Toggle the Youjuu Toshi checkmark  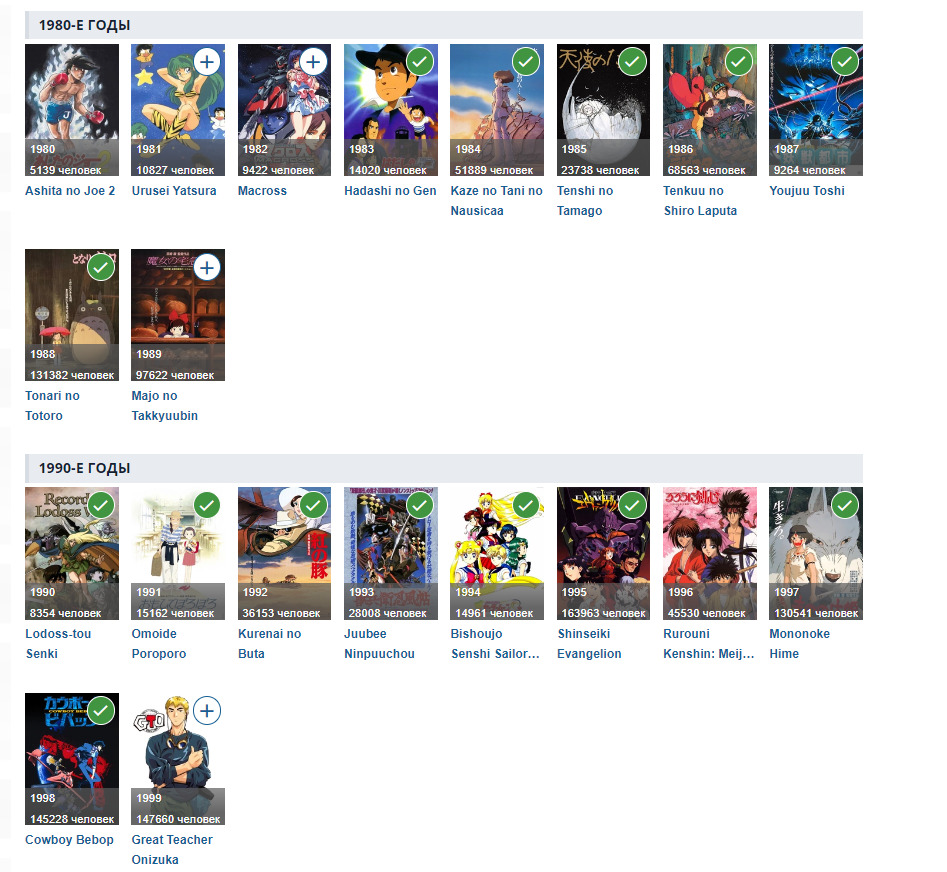[x=845, y=62]
